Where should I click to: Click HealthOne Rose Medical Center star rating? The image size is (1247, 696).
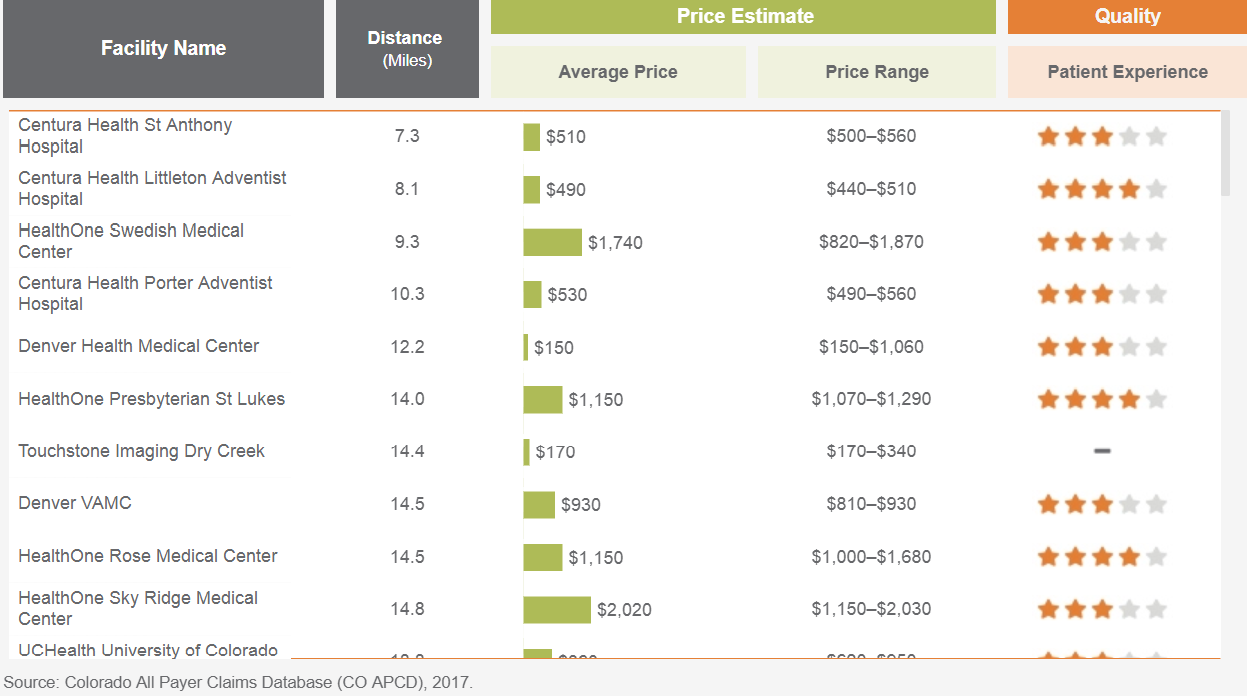pos(1102,557)
